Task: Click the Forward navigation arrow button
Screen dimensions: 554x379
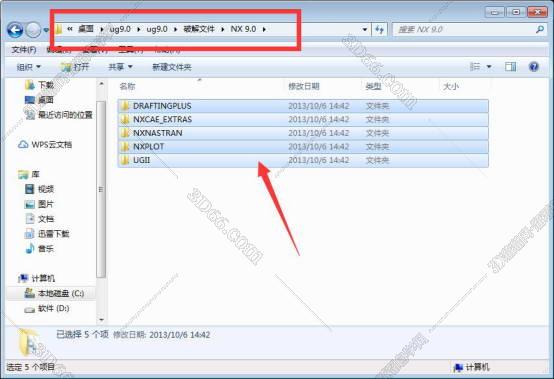Action: 33,30
